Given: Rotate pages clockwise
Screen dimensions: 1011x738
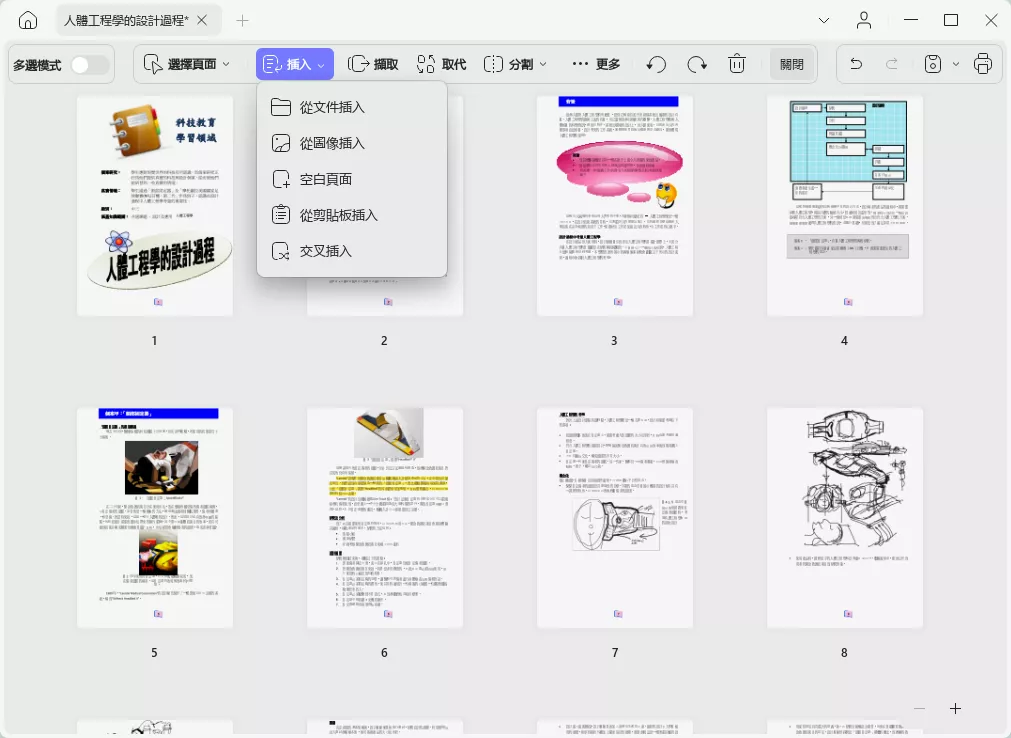Looking at the screenshot, I should tap(697, 64).
